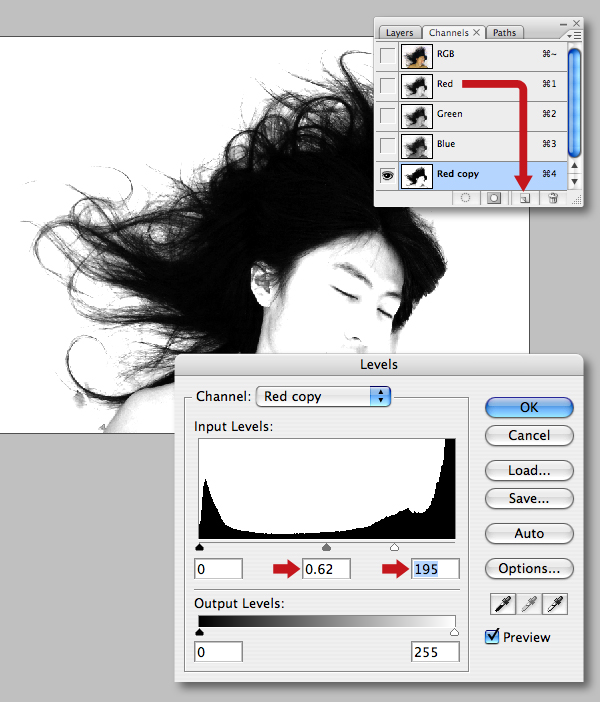Click the output black level slider

coord(200,632)
